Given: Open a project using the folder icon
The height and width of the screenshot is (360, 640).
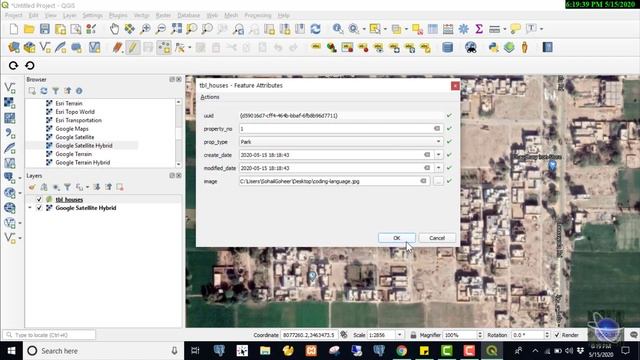Looking at the screenshot, I should (x=29, y=29).
